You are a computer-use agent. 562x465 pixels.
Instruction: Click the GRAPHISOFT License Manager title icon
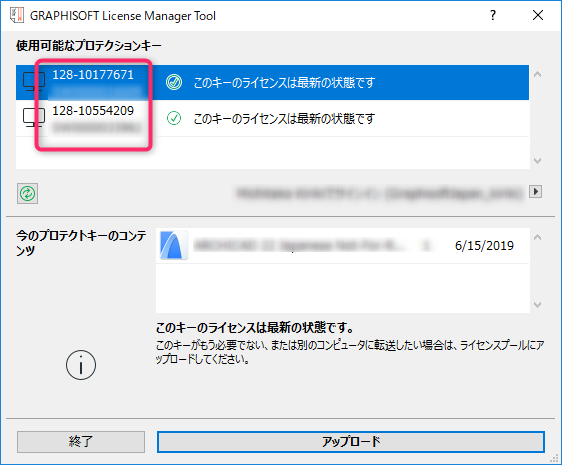click(x=17, y=15)
